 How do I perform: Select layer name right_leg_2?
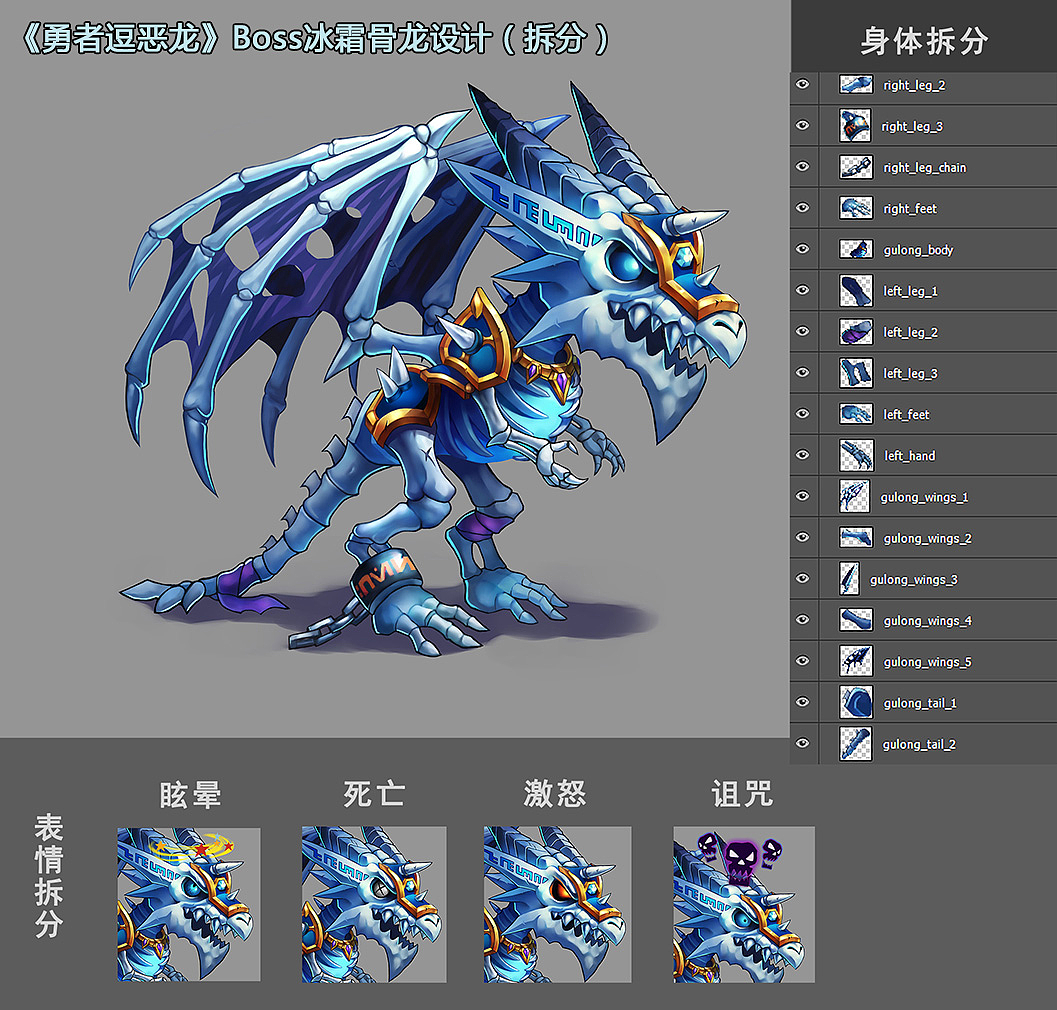coord(914,86)
